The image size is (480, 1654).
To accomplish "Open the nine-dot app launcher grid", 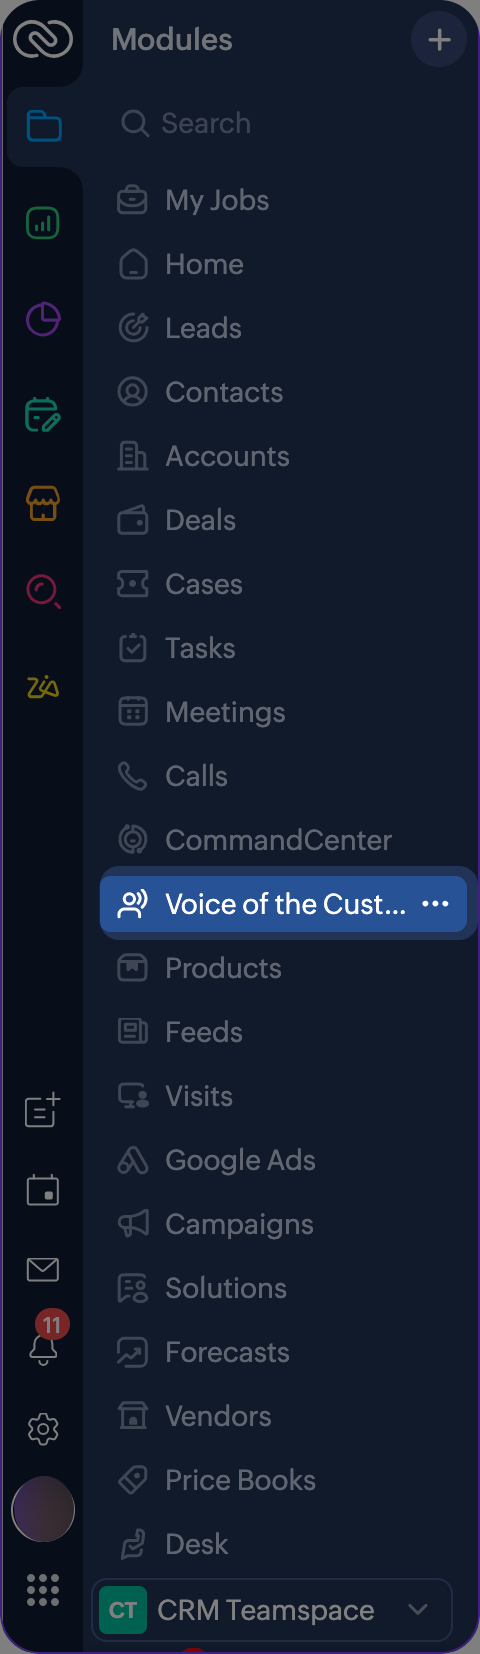I will [x=43, y=1589].
